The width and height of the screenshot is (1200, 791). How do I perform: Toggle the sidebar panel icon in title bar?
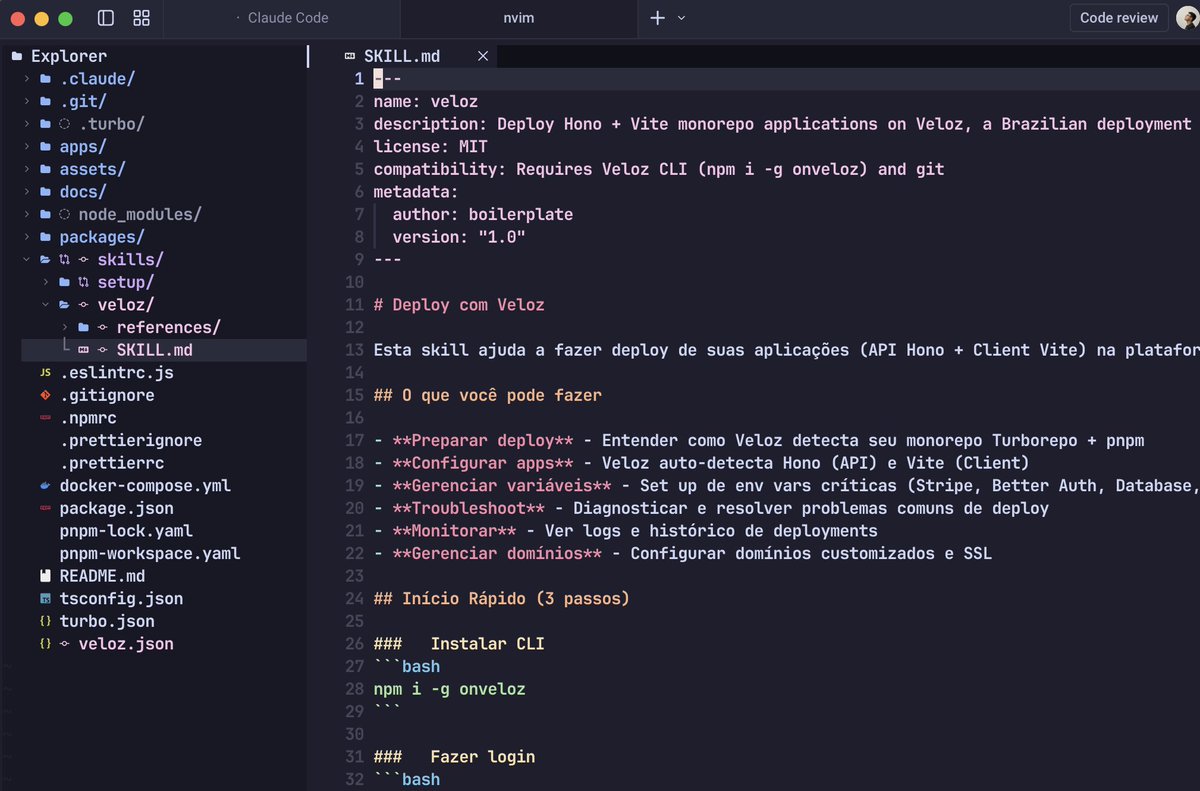coord(106,18)
